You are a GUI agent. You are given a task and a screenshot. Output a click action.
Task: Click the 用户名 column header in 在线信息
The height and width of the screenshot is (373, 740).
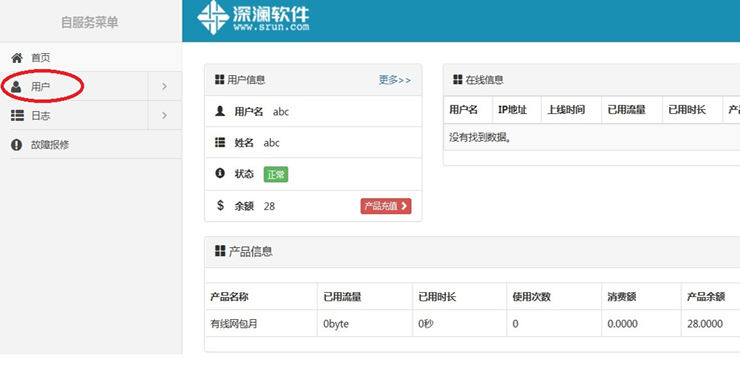coord(463,110)
